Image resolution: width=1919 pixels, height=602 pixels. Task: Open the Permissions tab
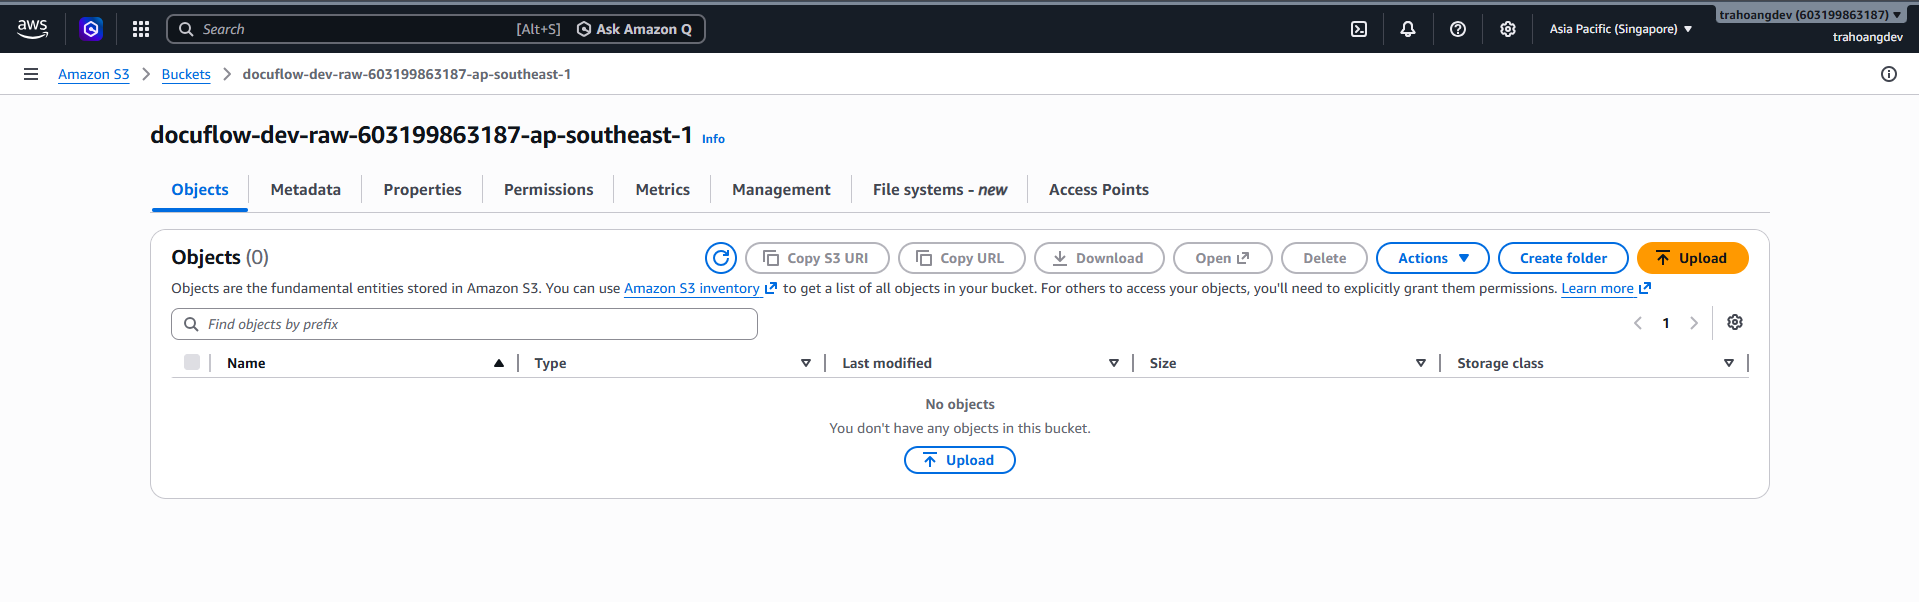point(549,189)
